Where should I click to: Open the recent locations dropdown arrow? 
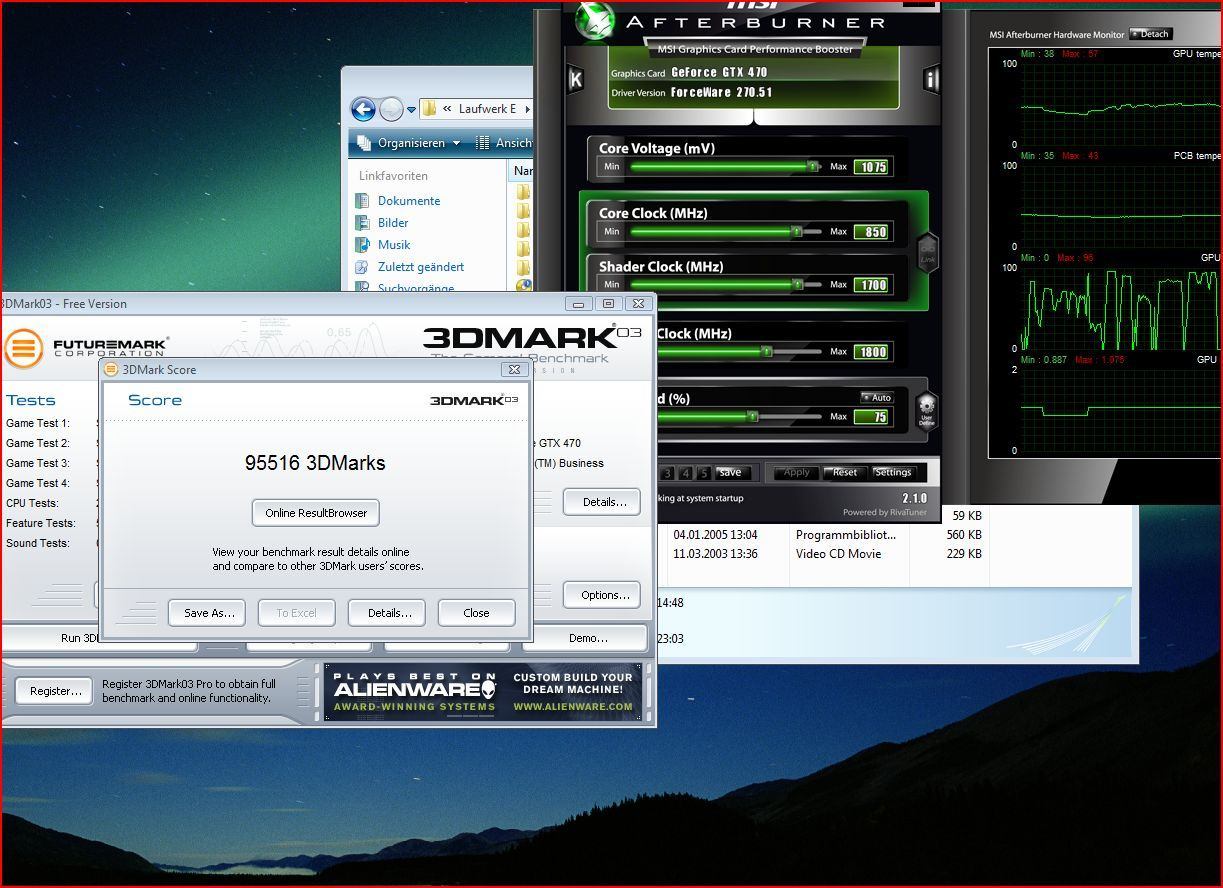pos(411,110)
